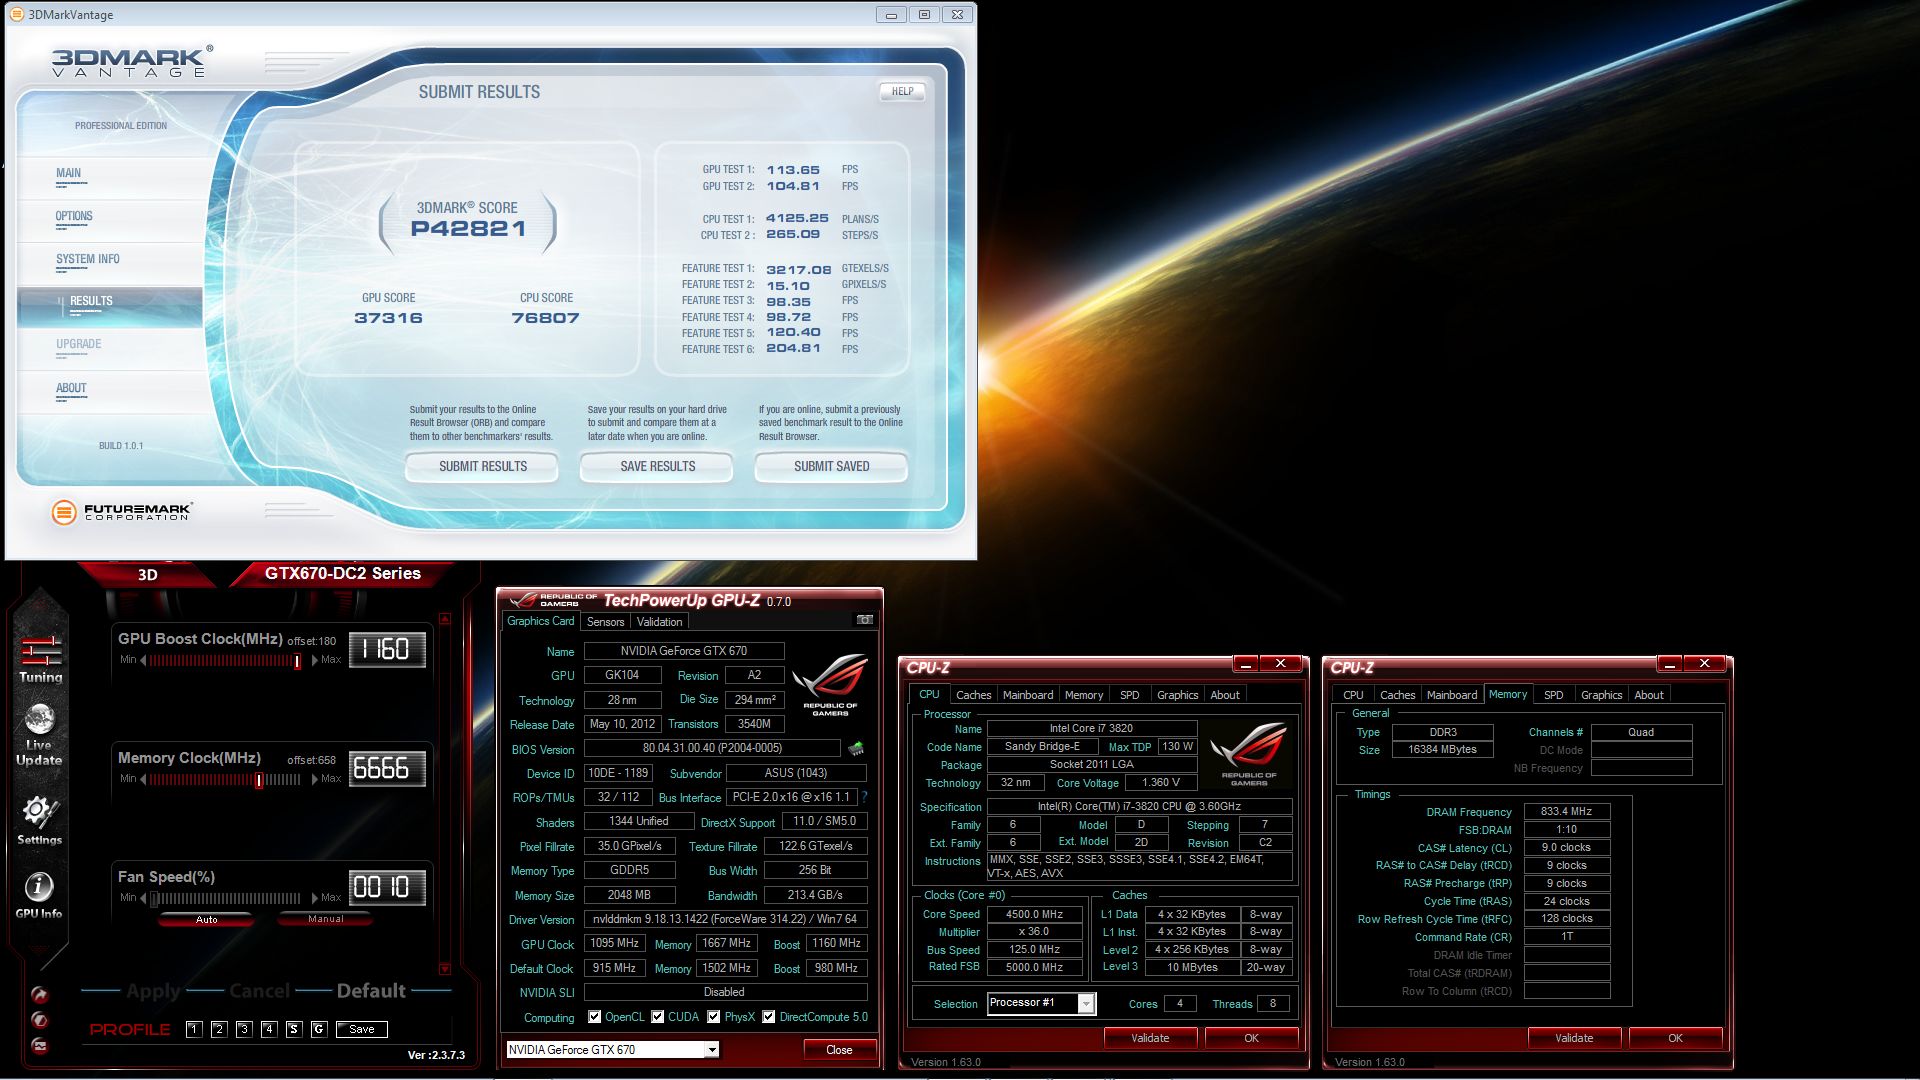Open Graphics tab in right CPU-Z window
The image size is (1920, 1080).
[x=1601, y=695]
